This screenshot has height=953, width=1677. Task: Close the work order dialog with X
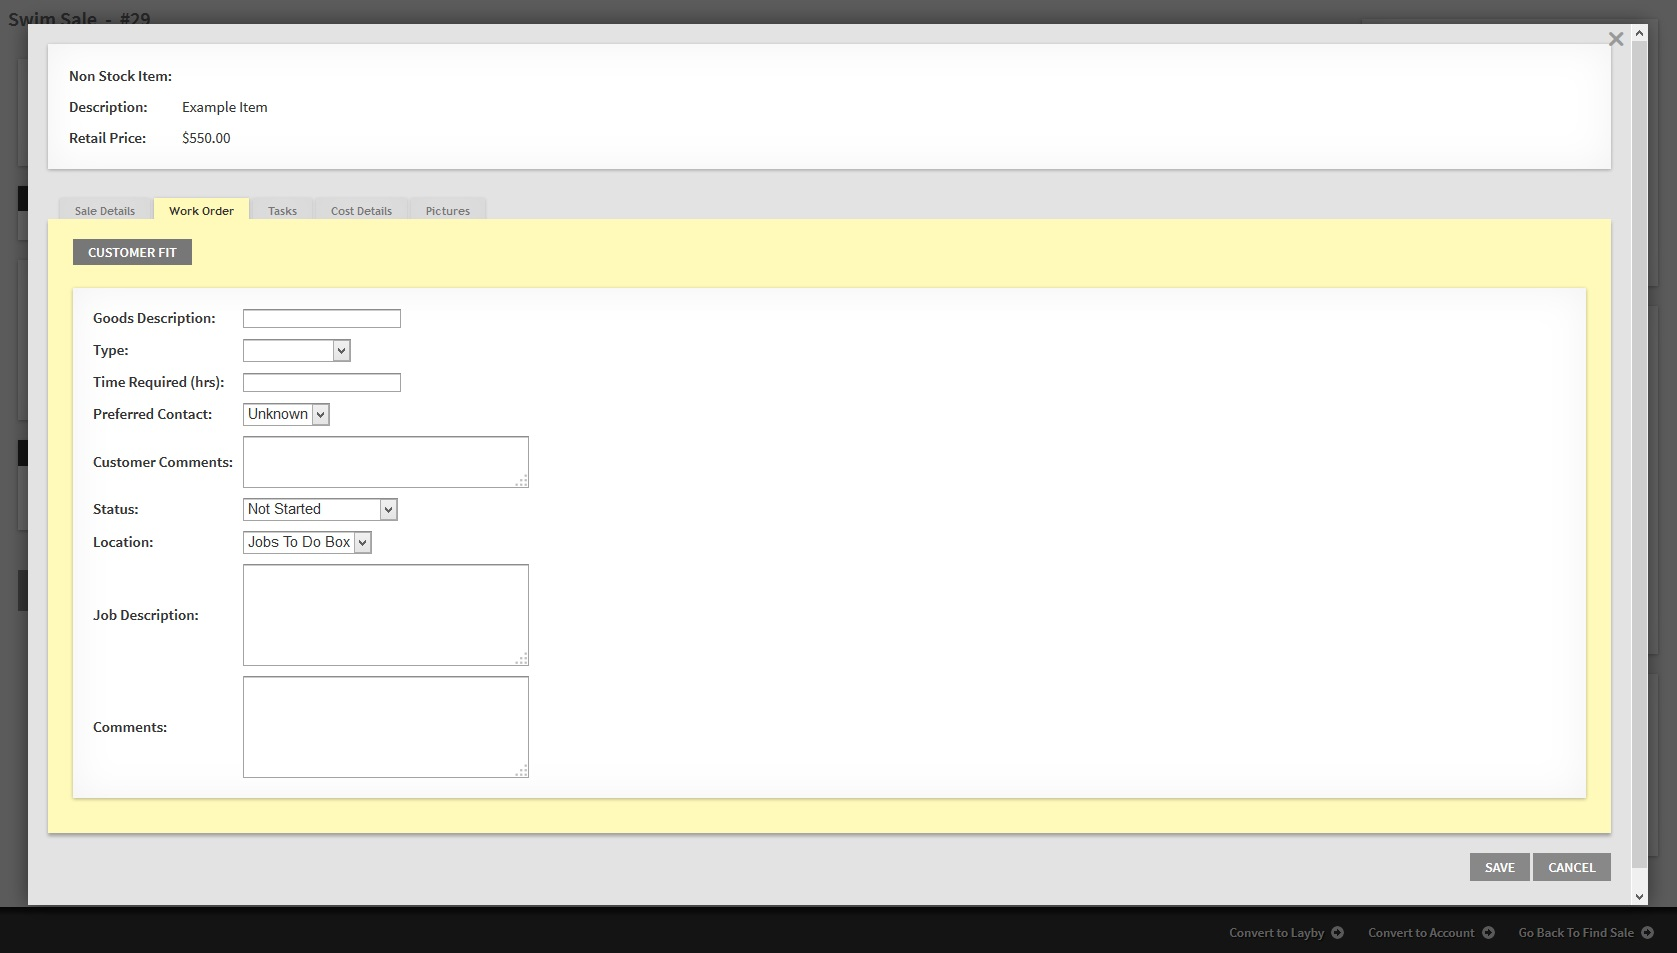coord(1615,40)
